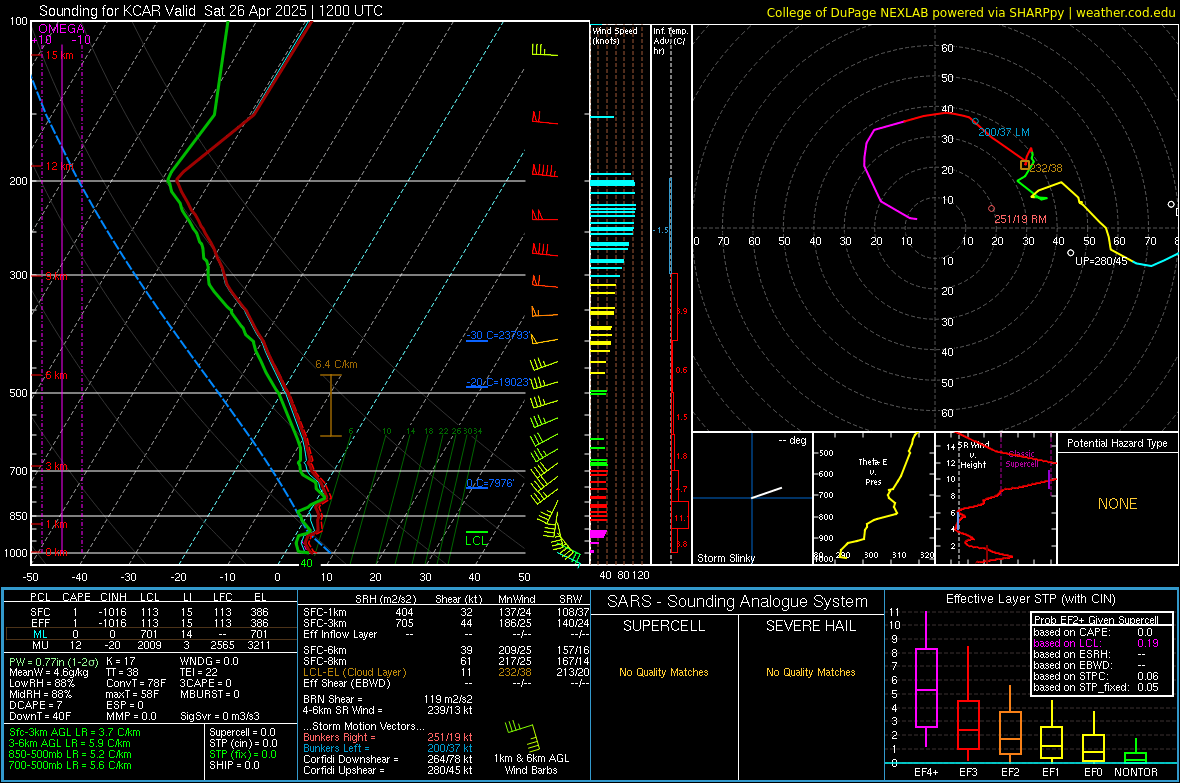
Task: Click the UP=280/45 hodograph label
Action: [1101, 261]
